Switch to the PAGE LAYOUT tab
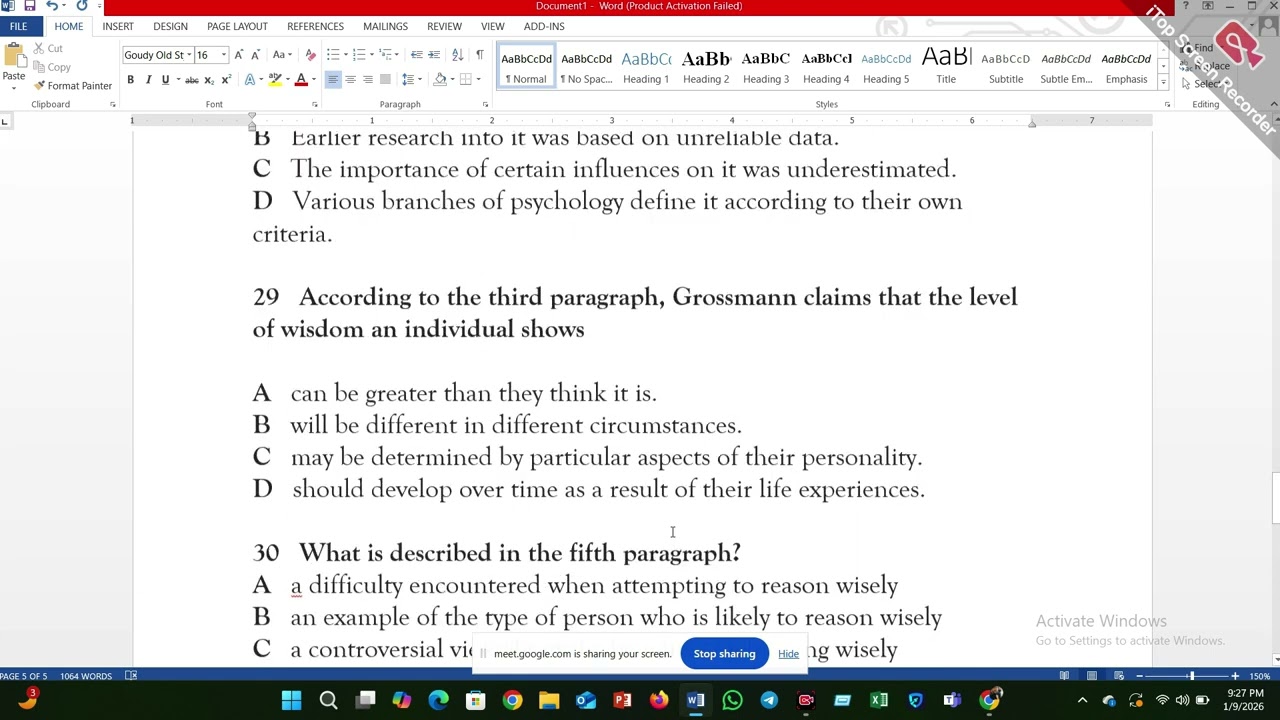 point(237,26)
